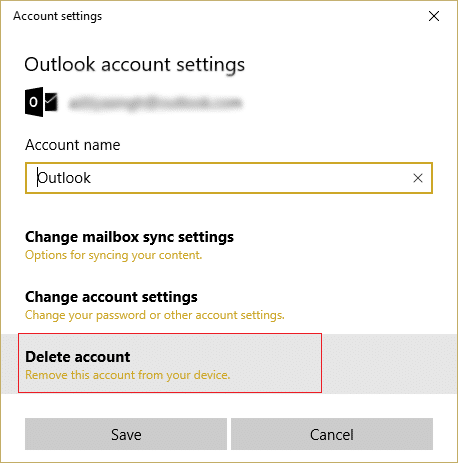Screen dimensions: 458x463
Task: Focus the Account name text box
Action: coord(229,178)
